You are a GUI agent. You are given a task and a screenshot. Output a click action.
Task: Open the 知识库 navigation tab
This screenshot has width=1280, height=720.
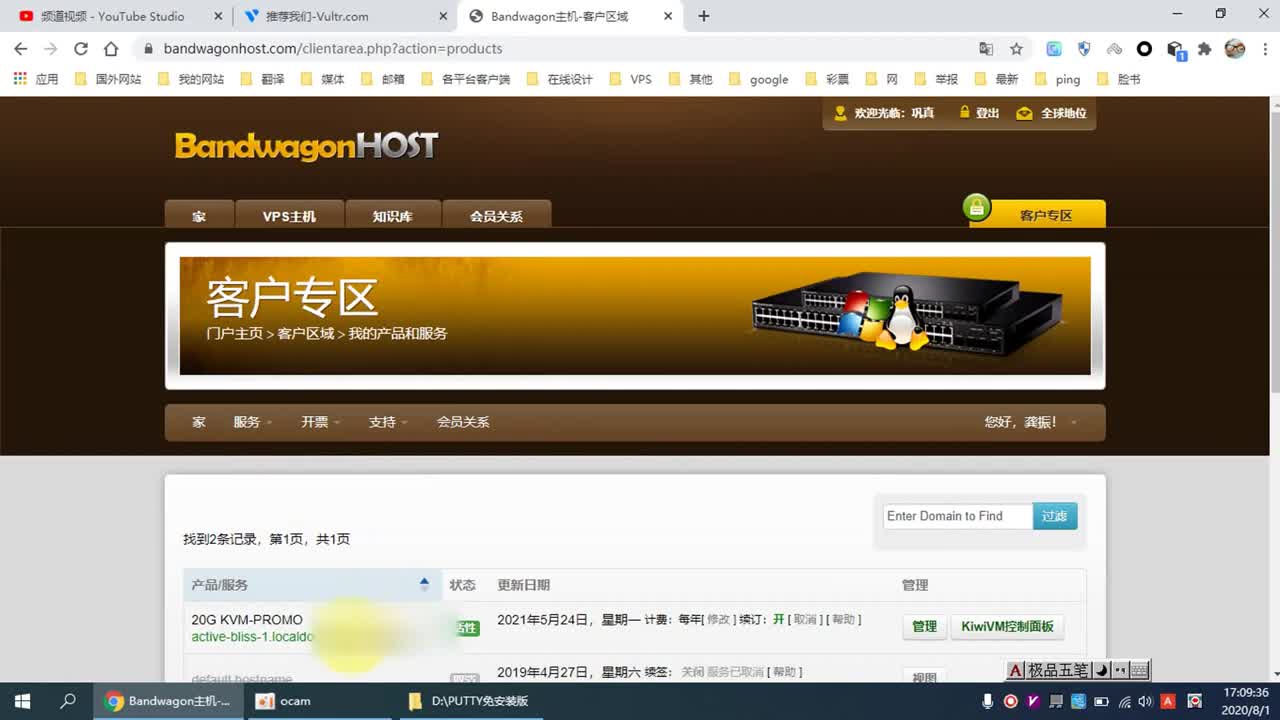click(392, 215)
